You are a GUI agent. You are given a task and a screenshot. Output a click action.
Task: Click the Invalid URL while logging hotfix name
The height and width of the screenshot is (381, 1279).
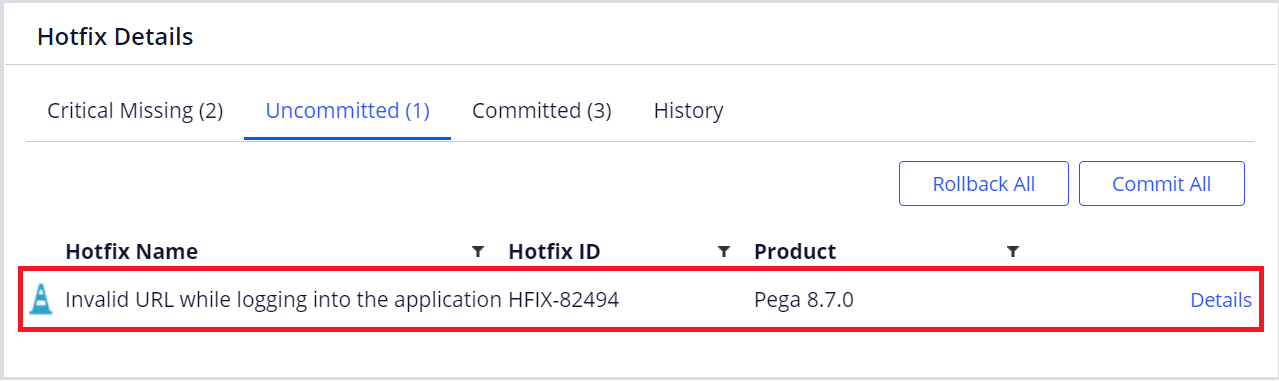pos(283,300)
